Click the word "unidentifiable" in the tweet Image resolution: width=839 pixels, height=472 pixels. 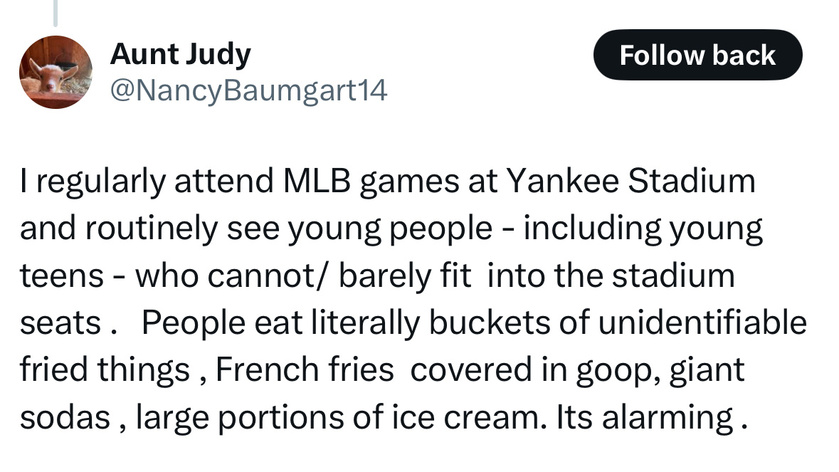pos(702,323)
